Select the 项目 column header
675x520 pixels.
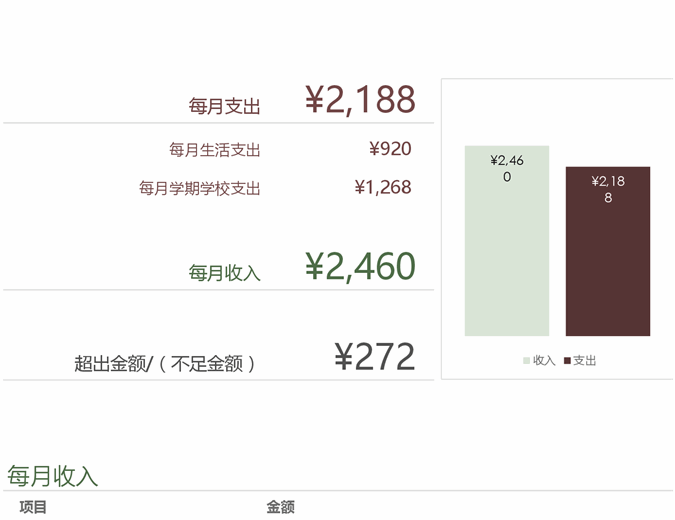point(33,508)
